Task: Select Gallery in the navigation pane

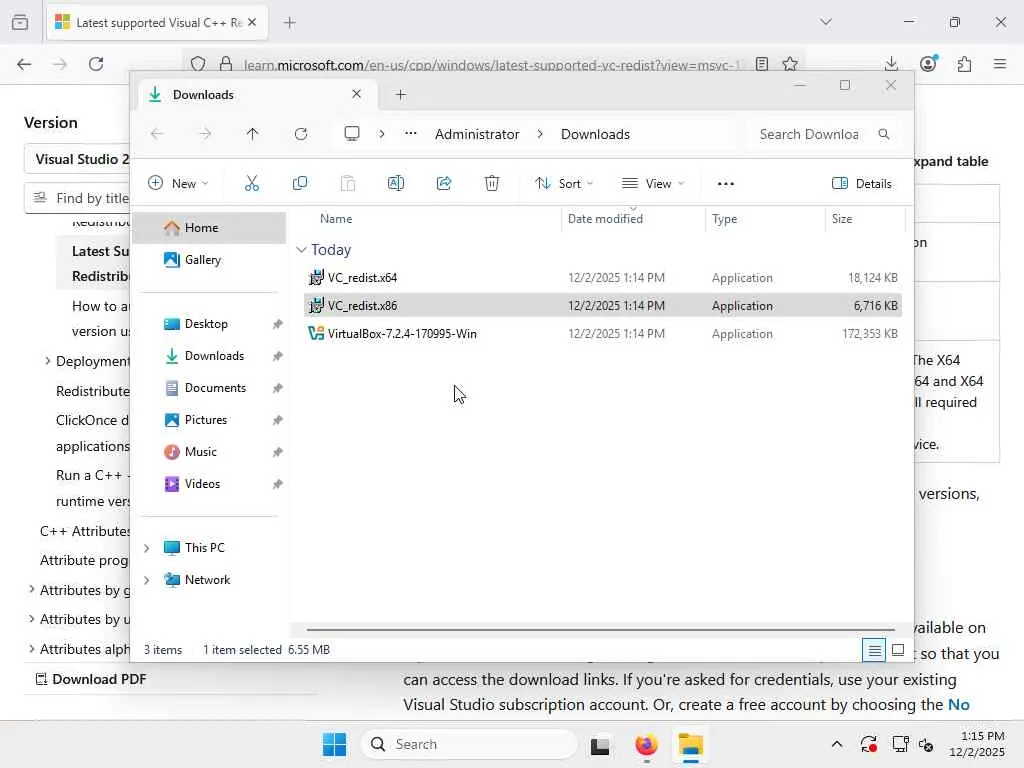Action: click(209, 260)
